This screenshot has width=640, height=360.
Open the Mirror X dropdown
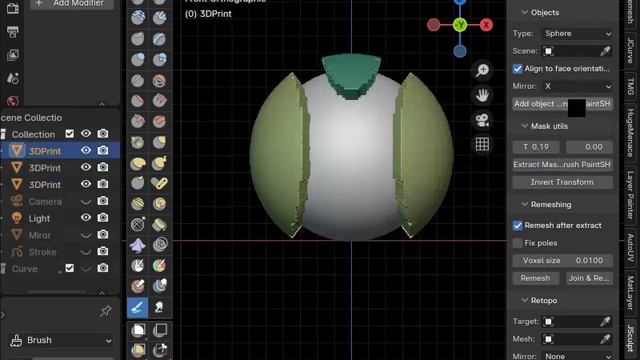(577, 86)
